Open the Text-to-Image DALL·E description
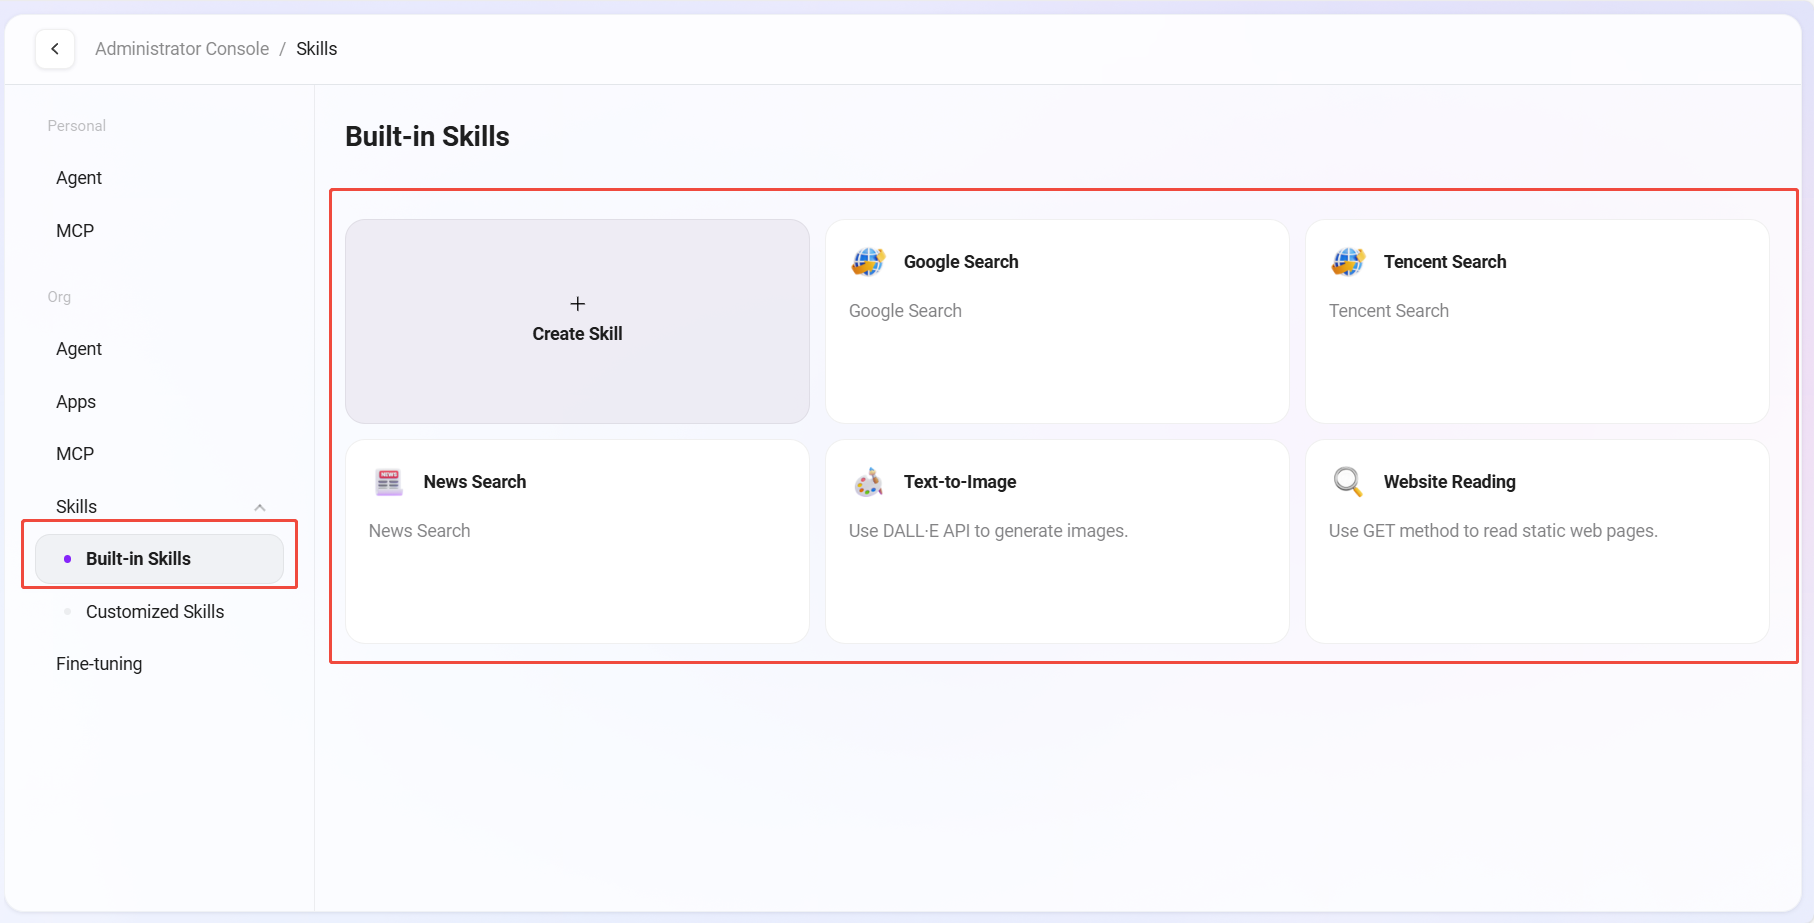 pyautogui.click(x=988, y=531)
